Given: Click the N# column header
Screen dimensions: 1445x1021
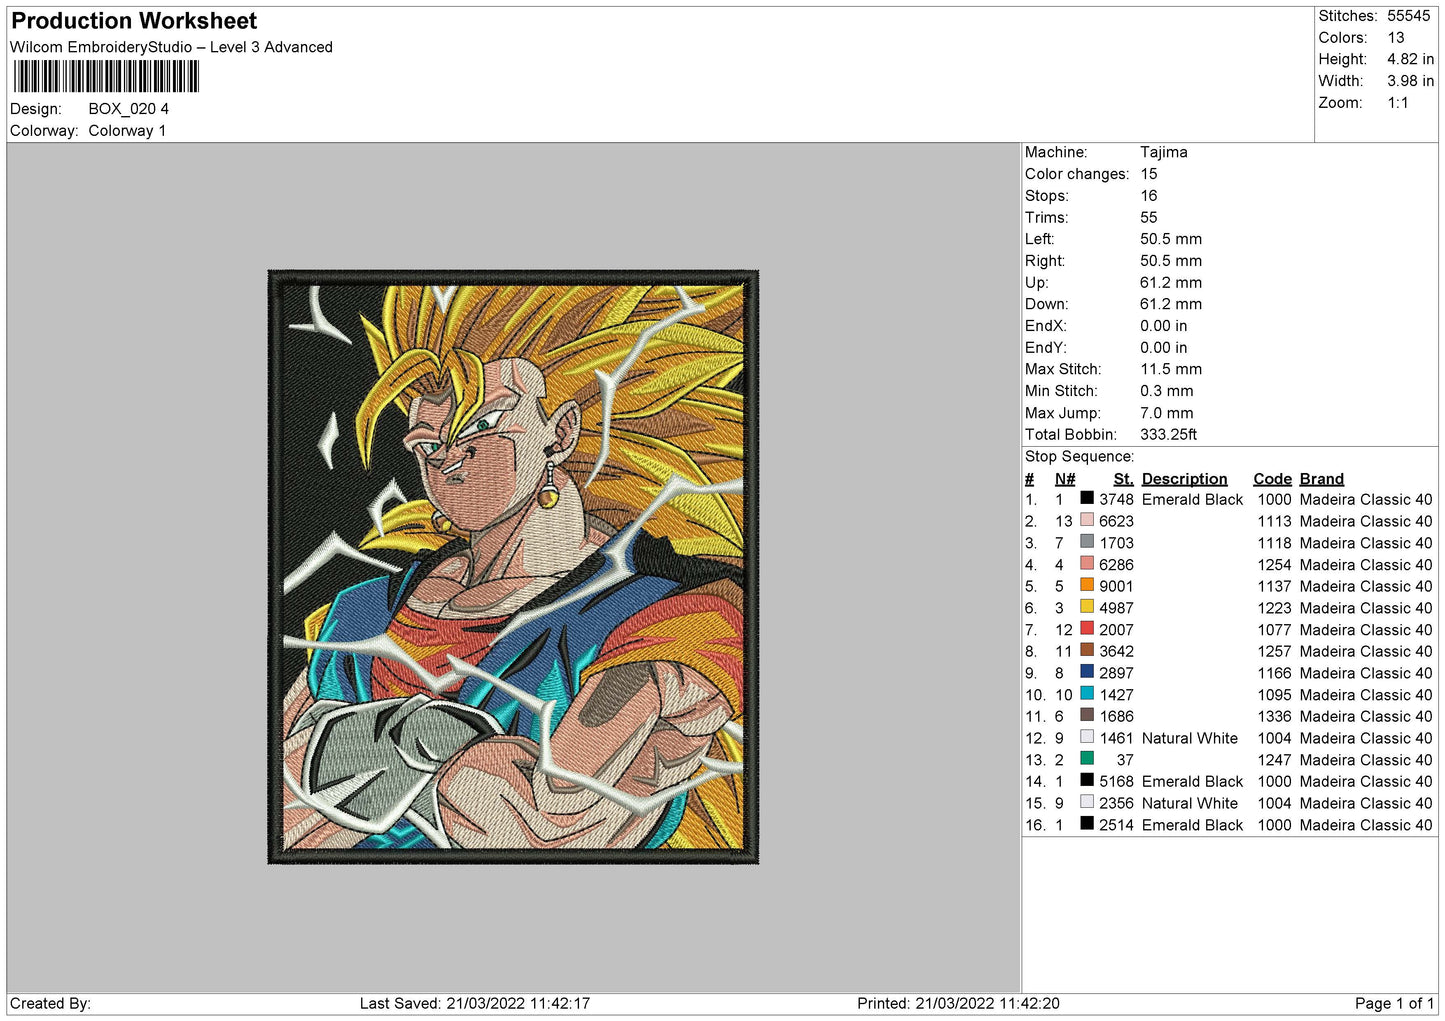Looking at the screenshot, I should (x=1065, y=479).
